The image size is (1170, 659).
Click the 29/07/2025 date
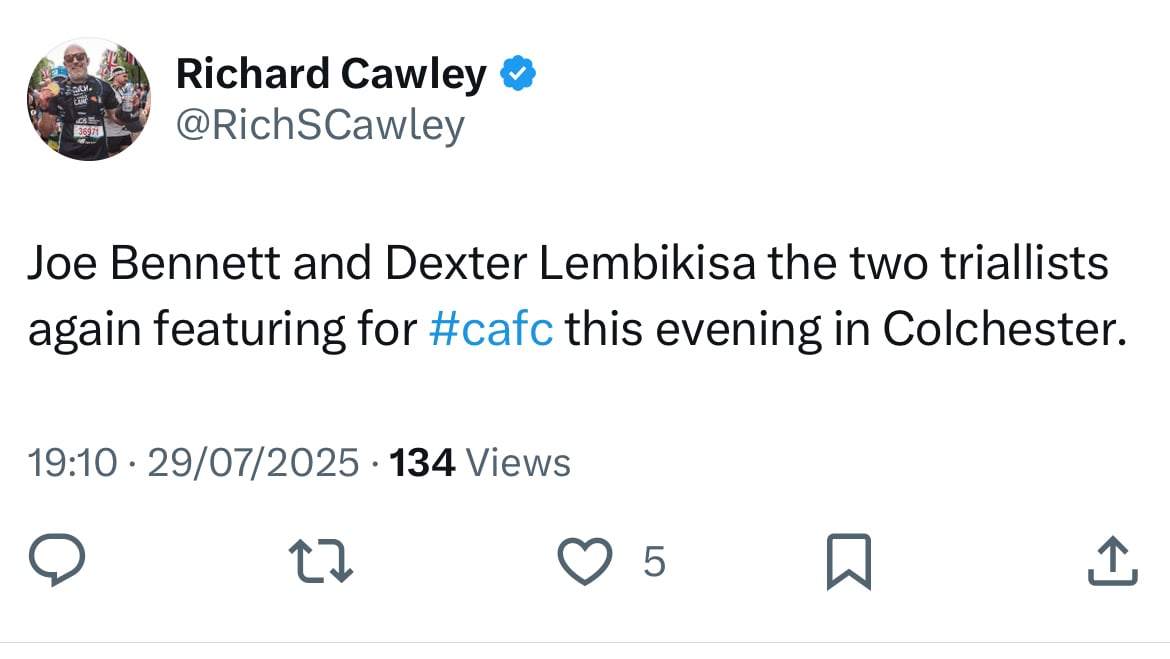click(253, 463)
